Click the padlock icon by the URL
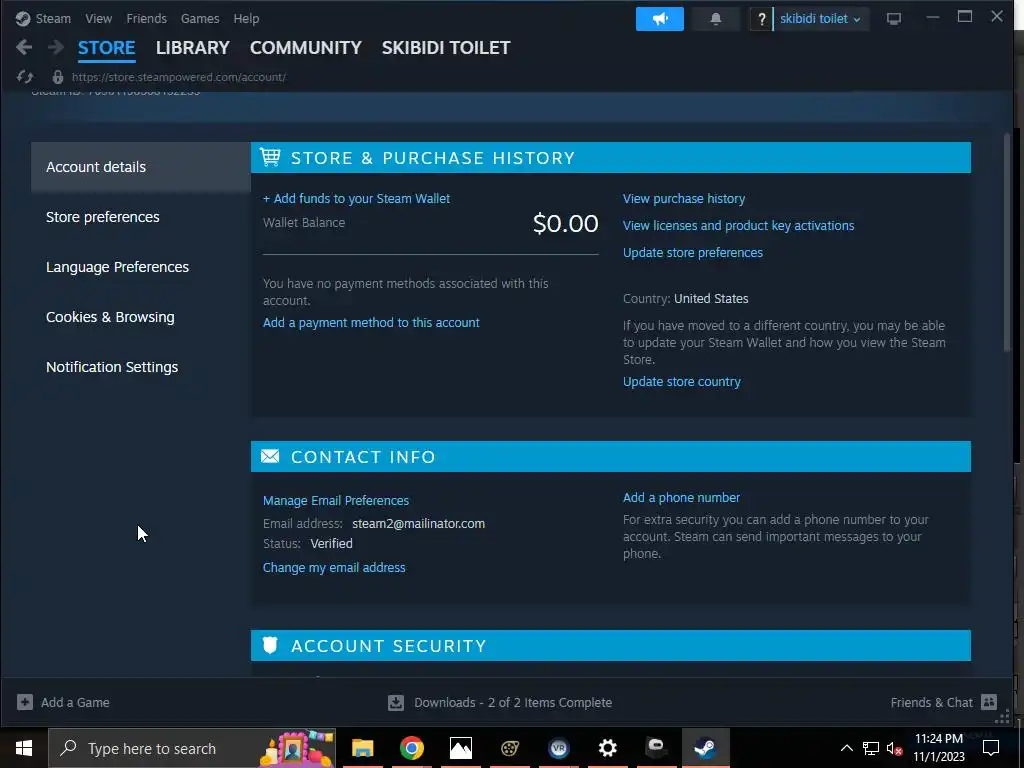1024x768 pixels. 57,77
